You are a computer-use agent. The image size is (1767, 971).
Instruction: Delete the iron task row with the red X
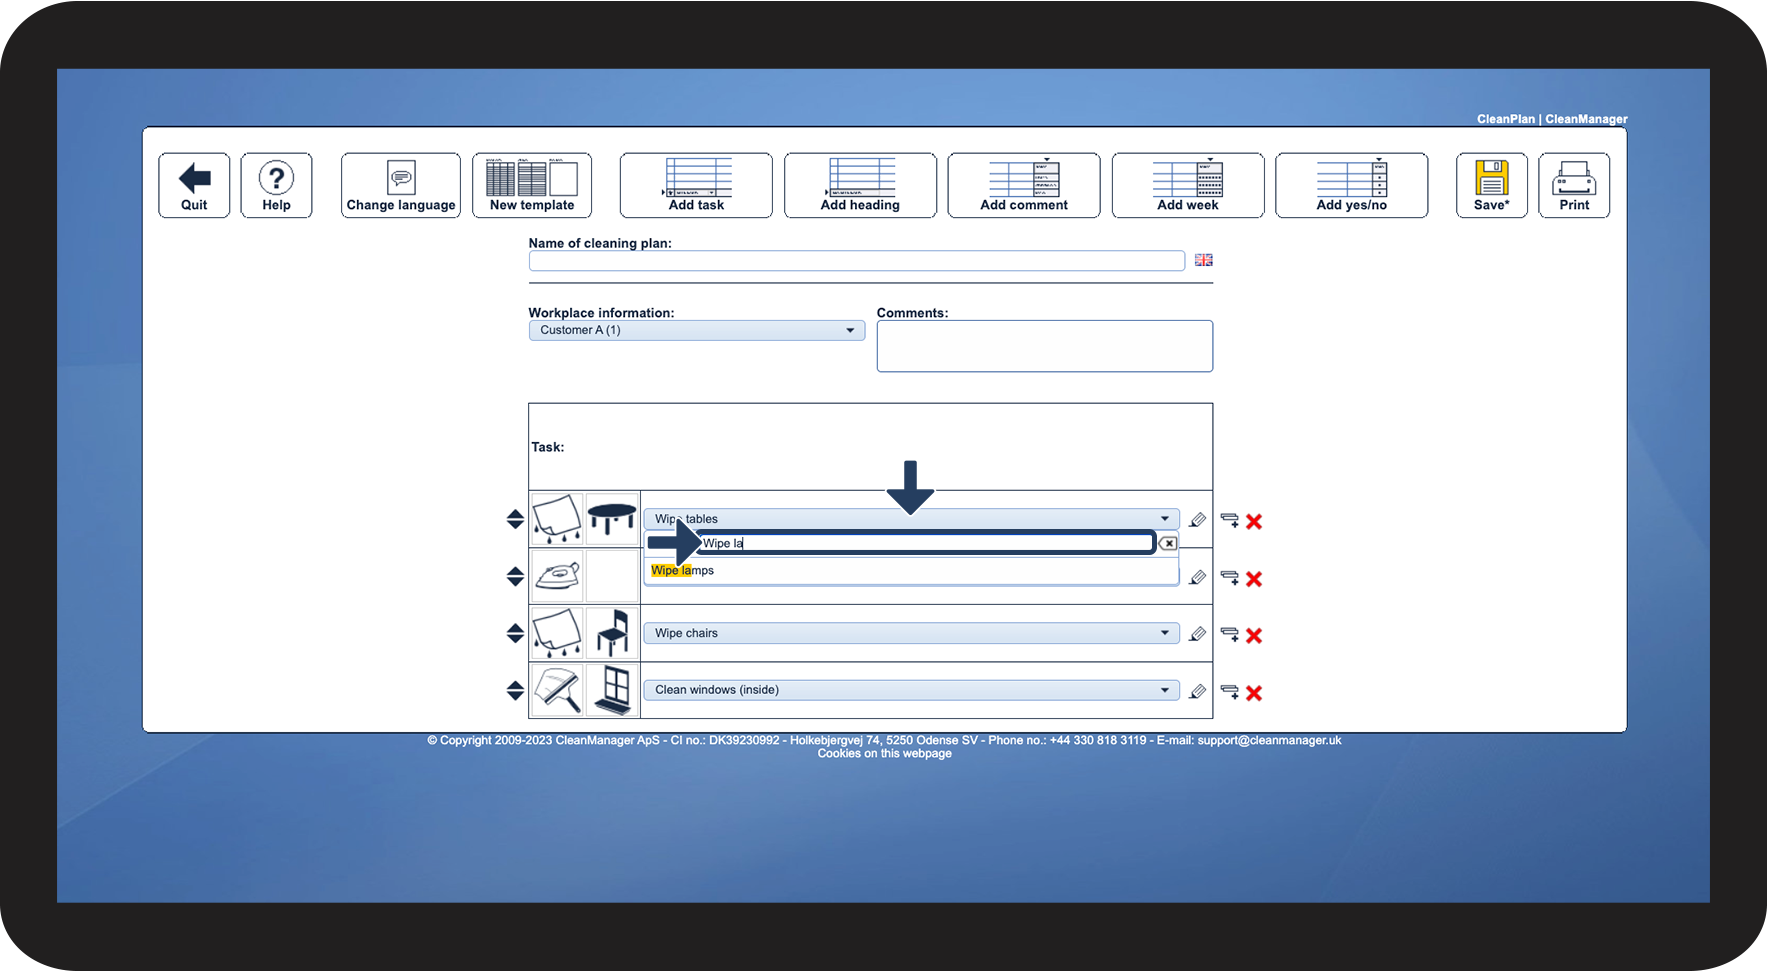click(1254, 579)
